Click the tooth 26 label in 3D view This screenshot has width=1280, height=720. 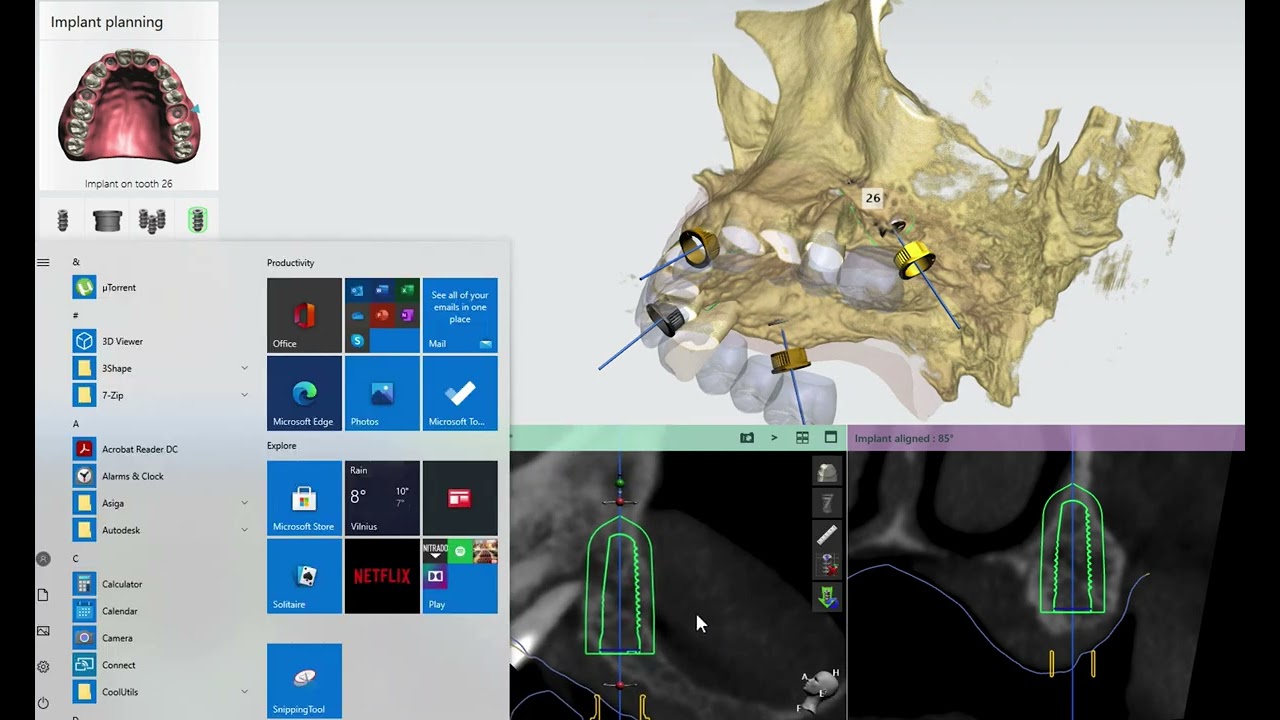[873, 198]
